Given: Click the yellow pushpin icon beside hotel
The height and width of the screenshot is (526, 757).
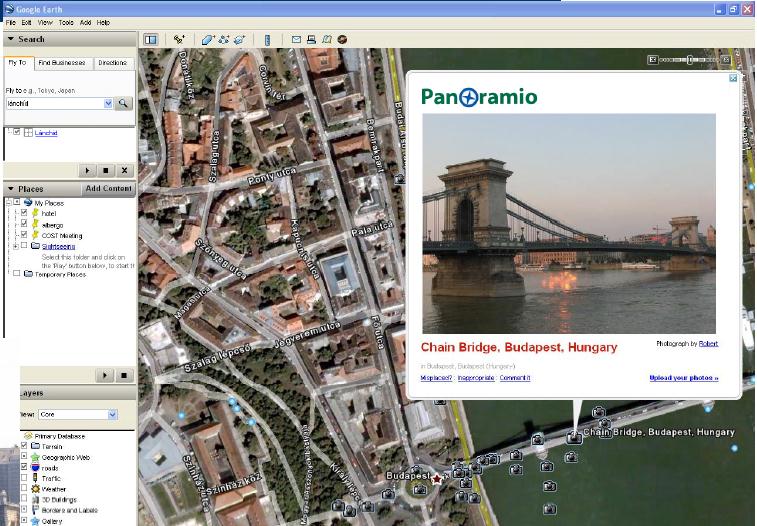Looking at the screenshot, I should (35, 213).
